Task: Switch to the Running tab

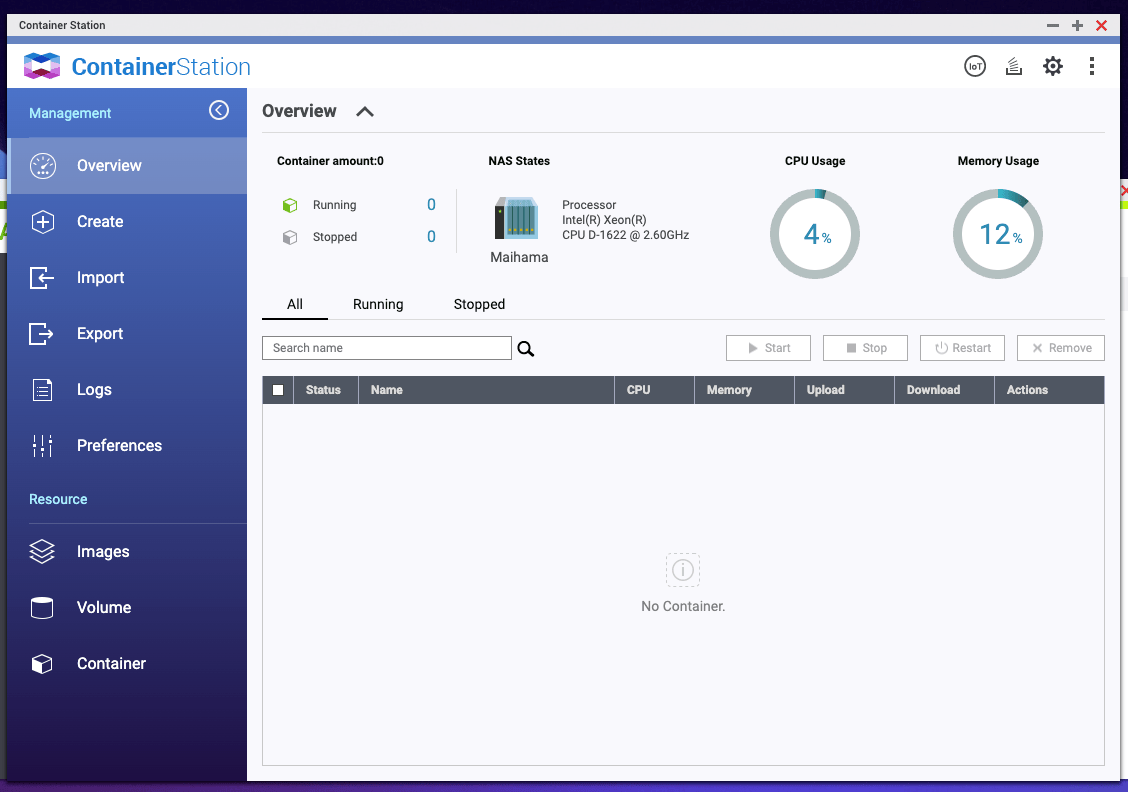Action: click(378, 304)
